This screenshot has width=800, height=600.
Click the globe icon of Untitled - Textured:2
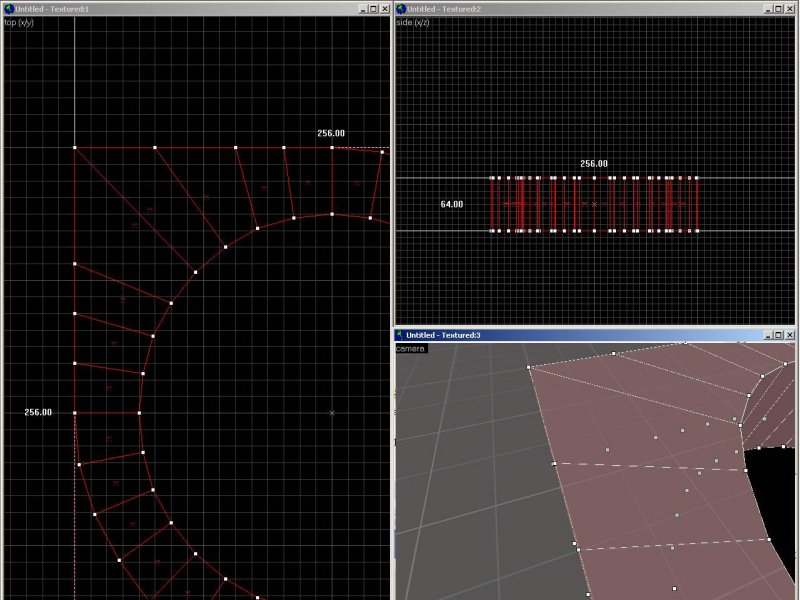[401, 8]
